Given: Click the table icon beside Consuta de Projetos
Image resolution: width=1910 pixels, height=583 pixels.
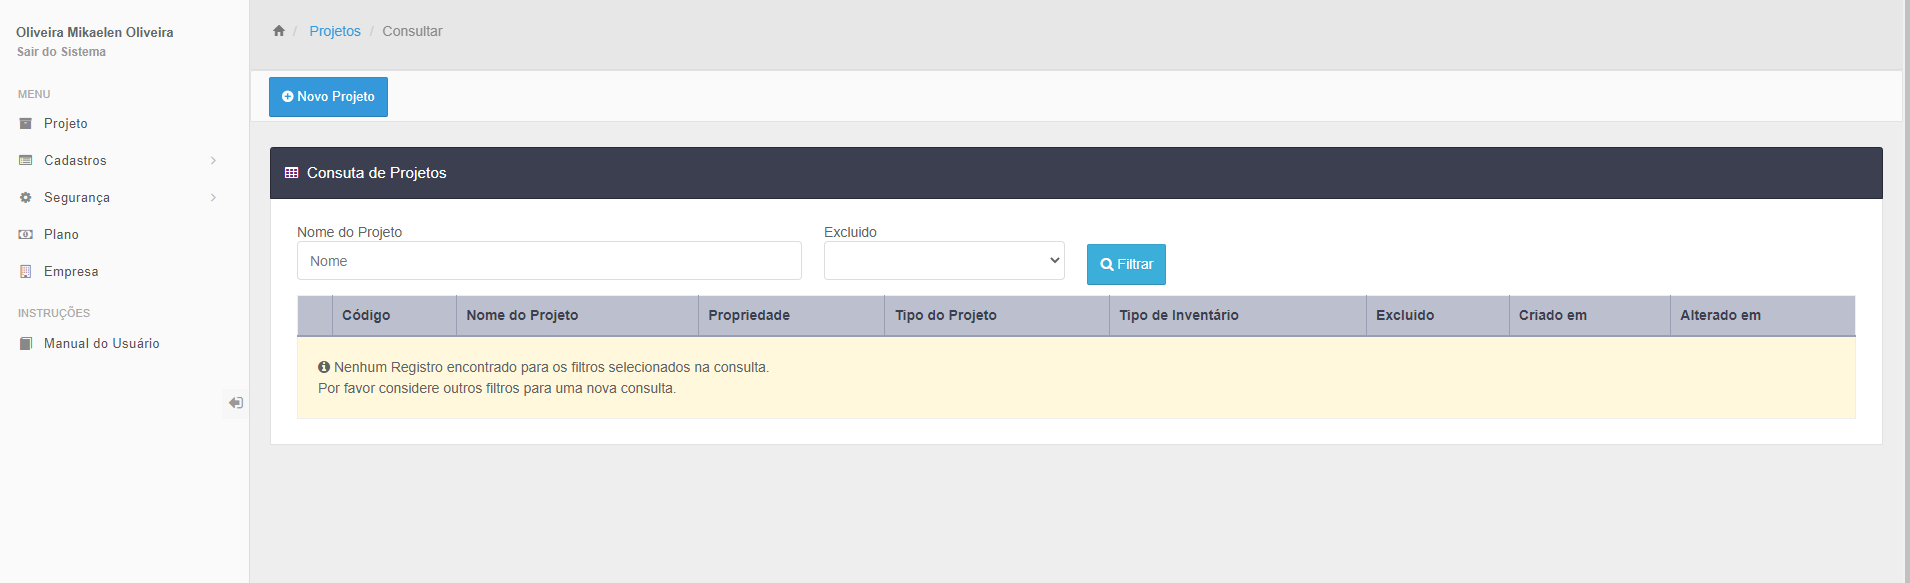Looking at the screenshot, I should coord(292,173).
